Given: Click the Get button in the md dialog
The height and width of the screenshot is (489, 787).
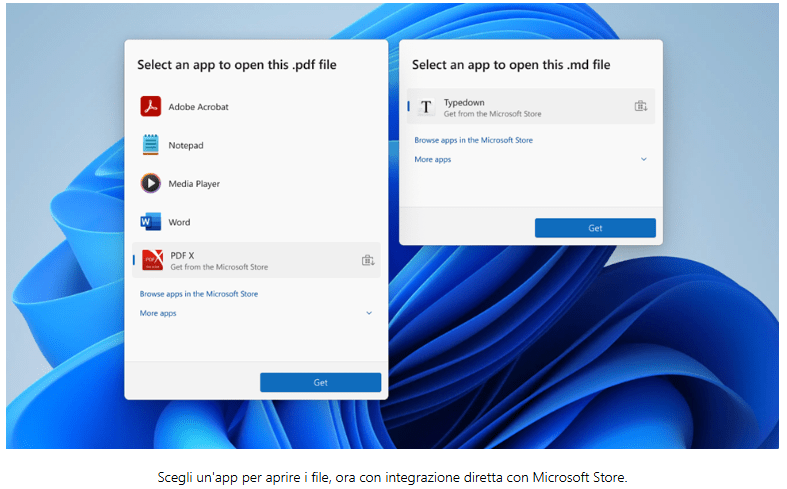Looking at the screenshot, I should pyautogui.click(x=595, y=228).
